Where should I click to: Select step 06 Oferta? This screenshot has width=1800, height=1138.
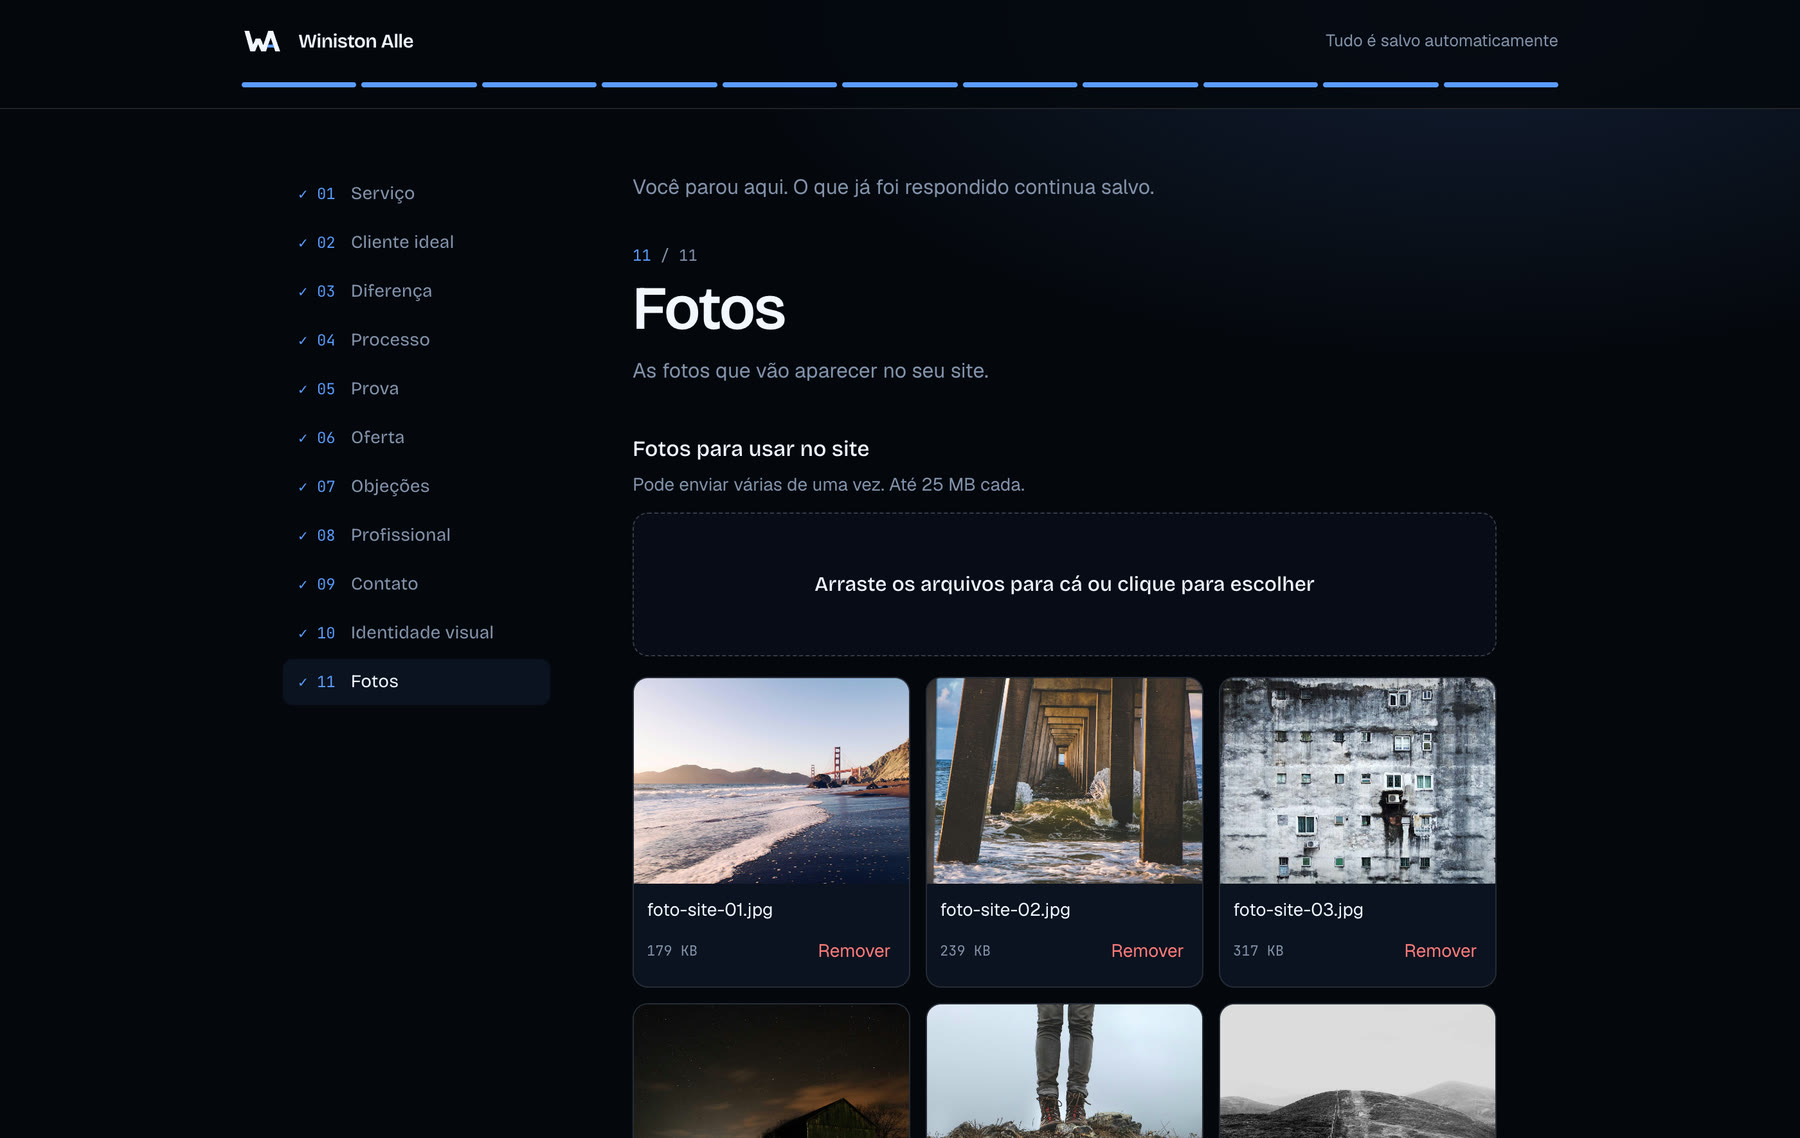click(416, 437)
